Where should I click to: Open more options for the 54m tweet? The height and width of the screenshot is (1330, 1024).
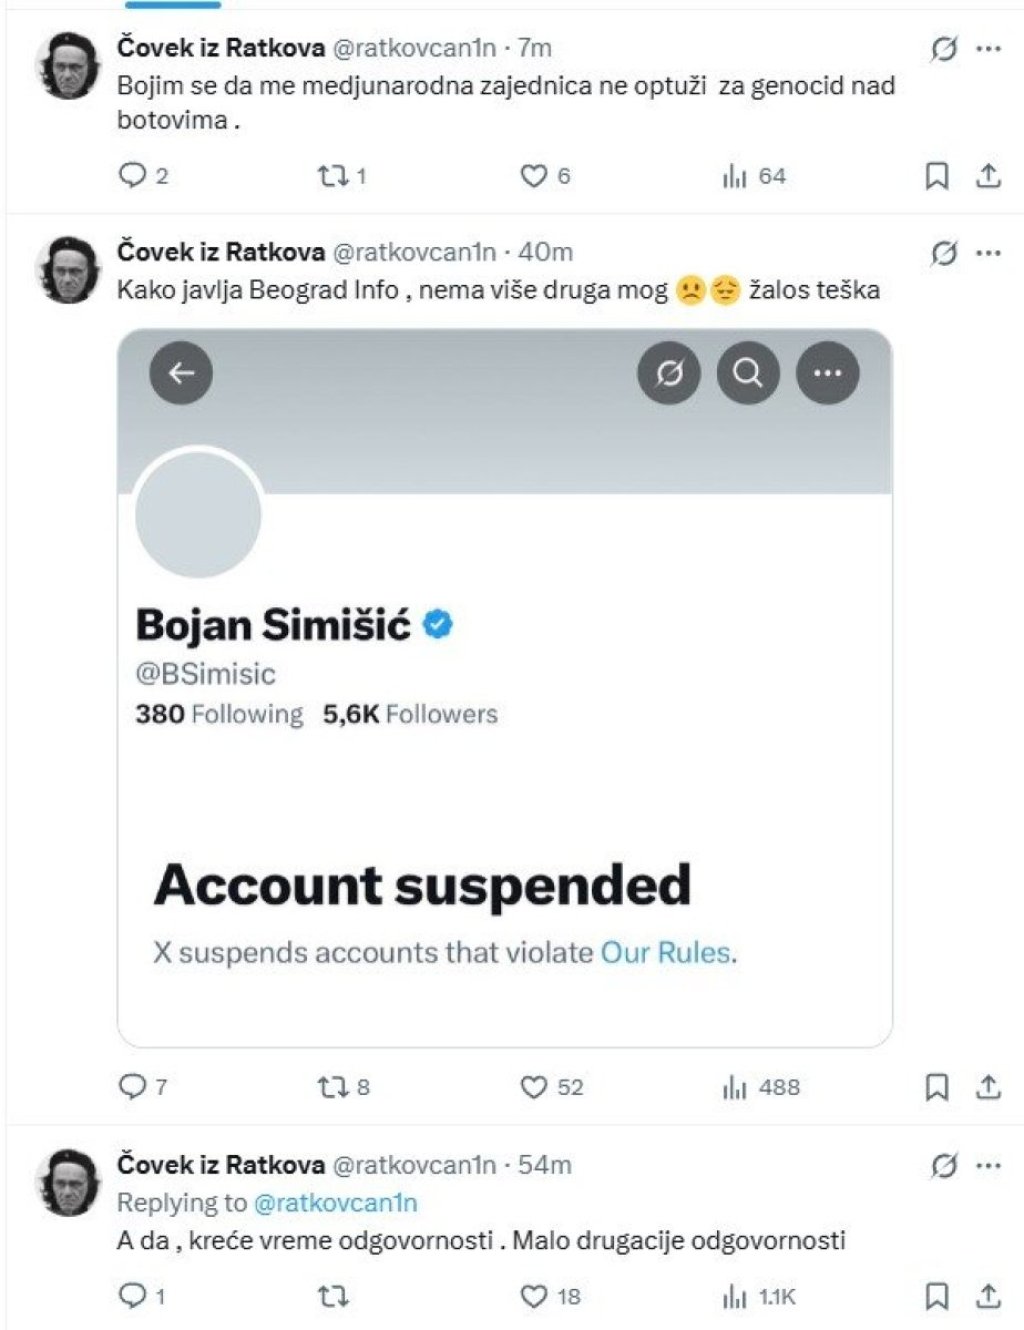tap(988, 1165)
